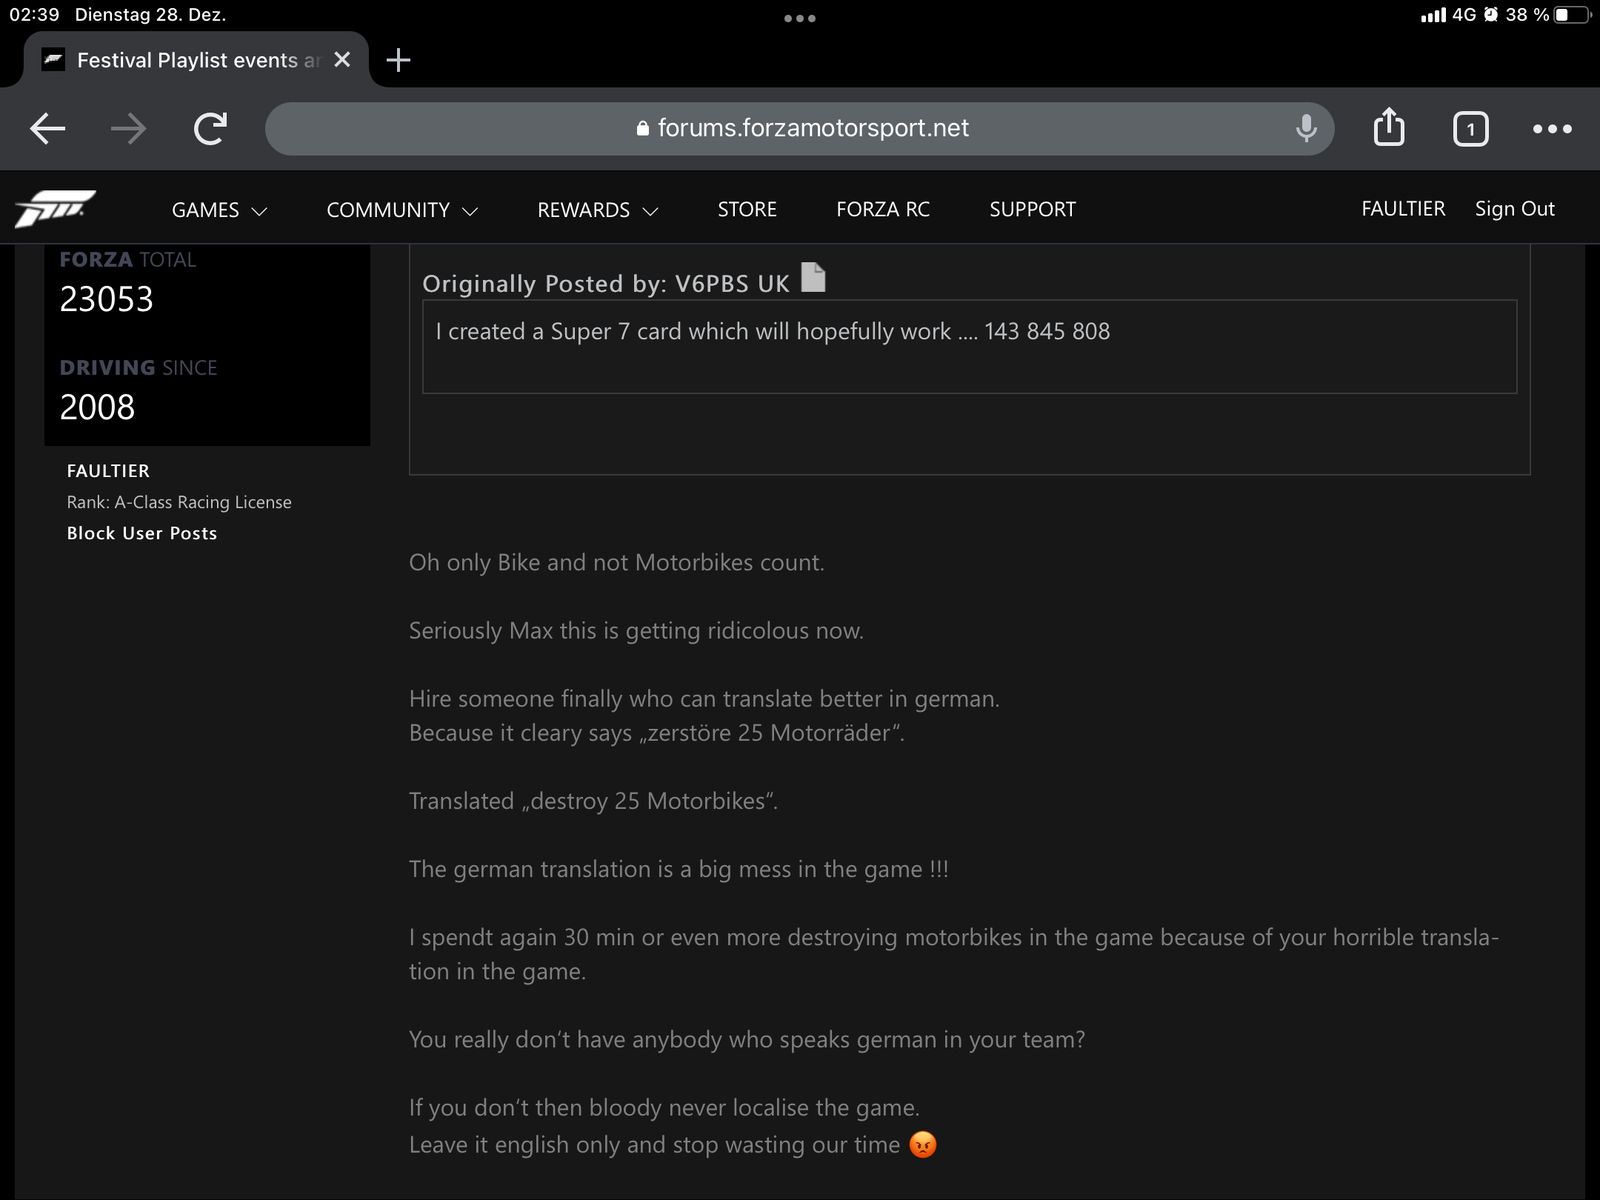
Task: Click the Sign Out link
Action: (1515, 208)
